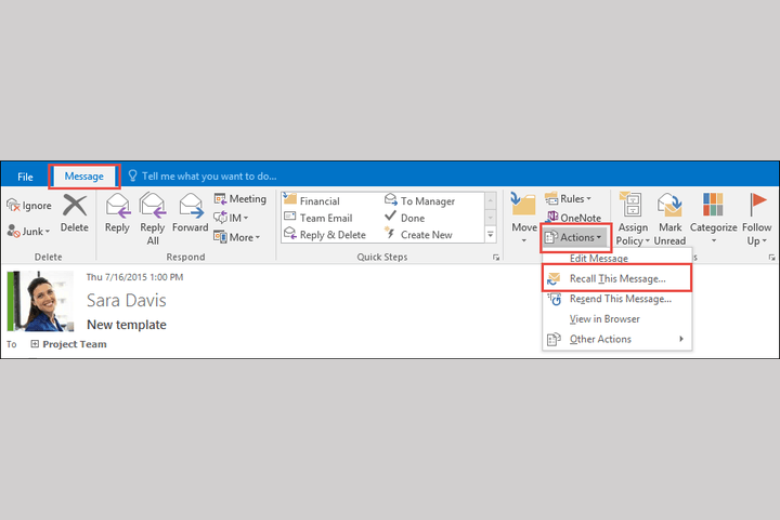Open the Move folder dropdown
Image resolution: width=780 pixels, height=520 pixels.
[x=524, y=218]
